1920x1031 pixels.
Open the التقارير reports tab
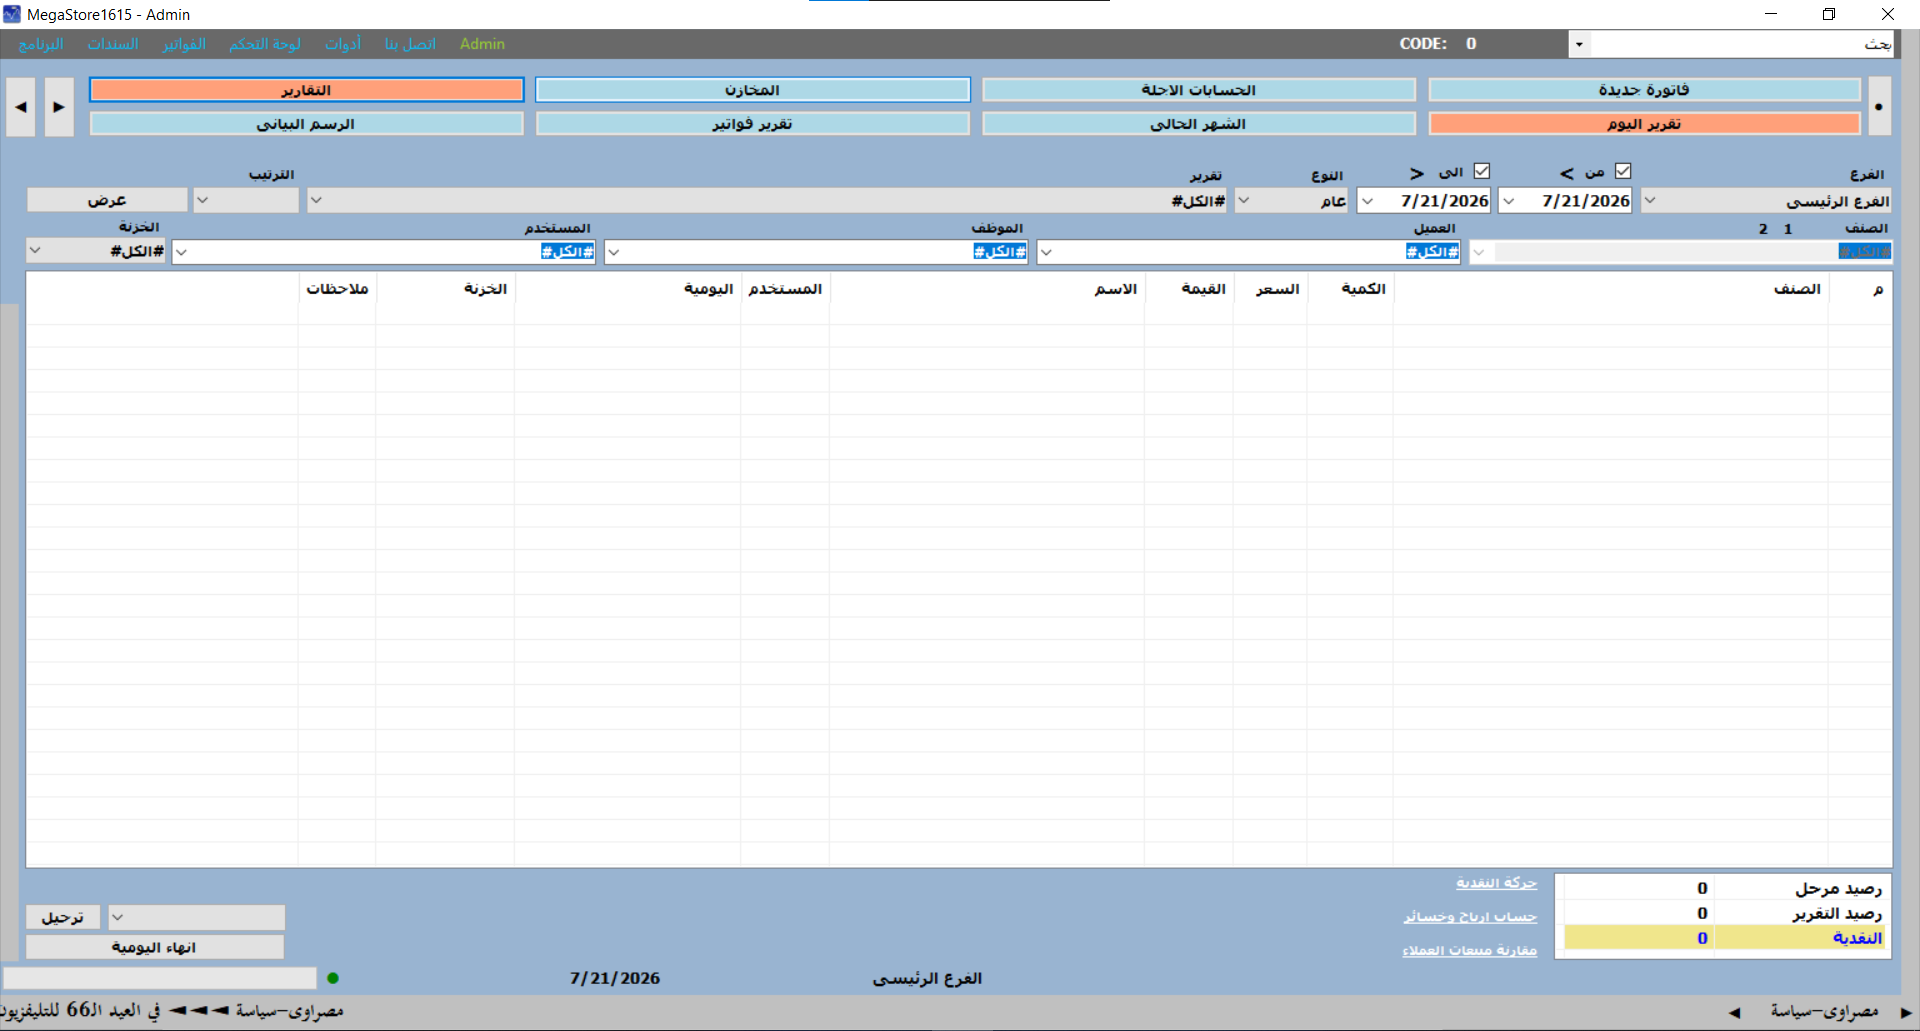pos(306,90)
